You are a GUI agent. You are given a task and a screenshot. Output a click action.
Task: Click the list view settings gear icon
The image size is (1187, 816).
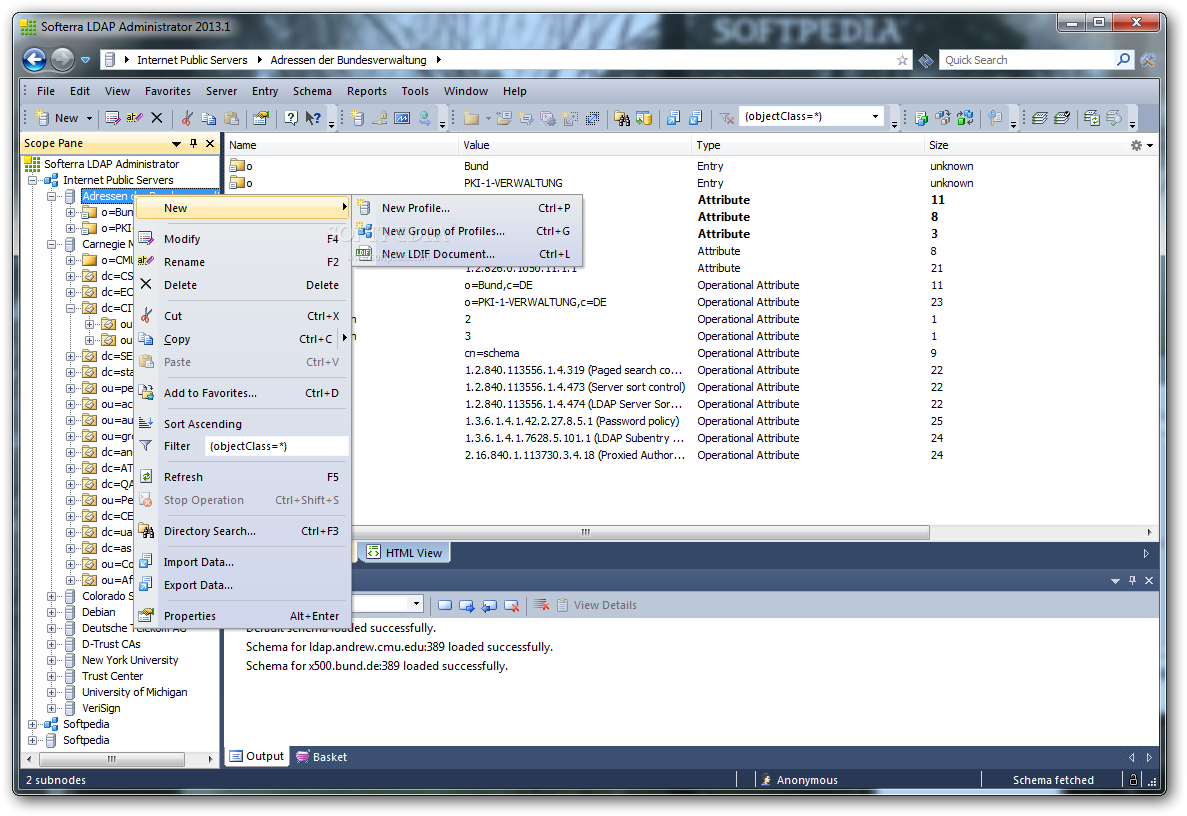click(1136, 145)
